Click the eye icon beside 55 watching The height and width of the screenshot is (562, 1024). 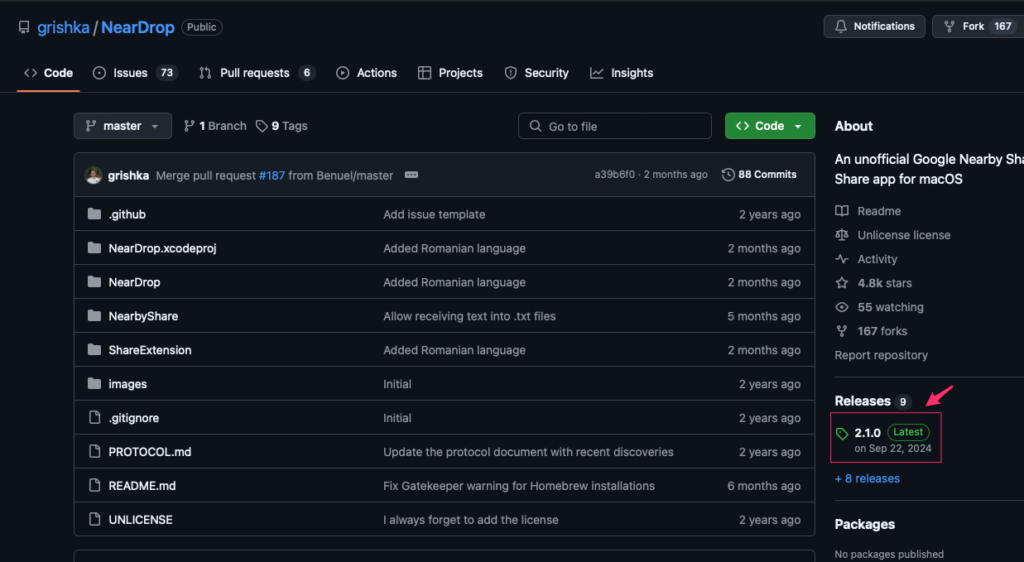coord(842,307)
